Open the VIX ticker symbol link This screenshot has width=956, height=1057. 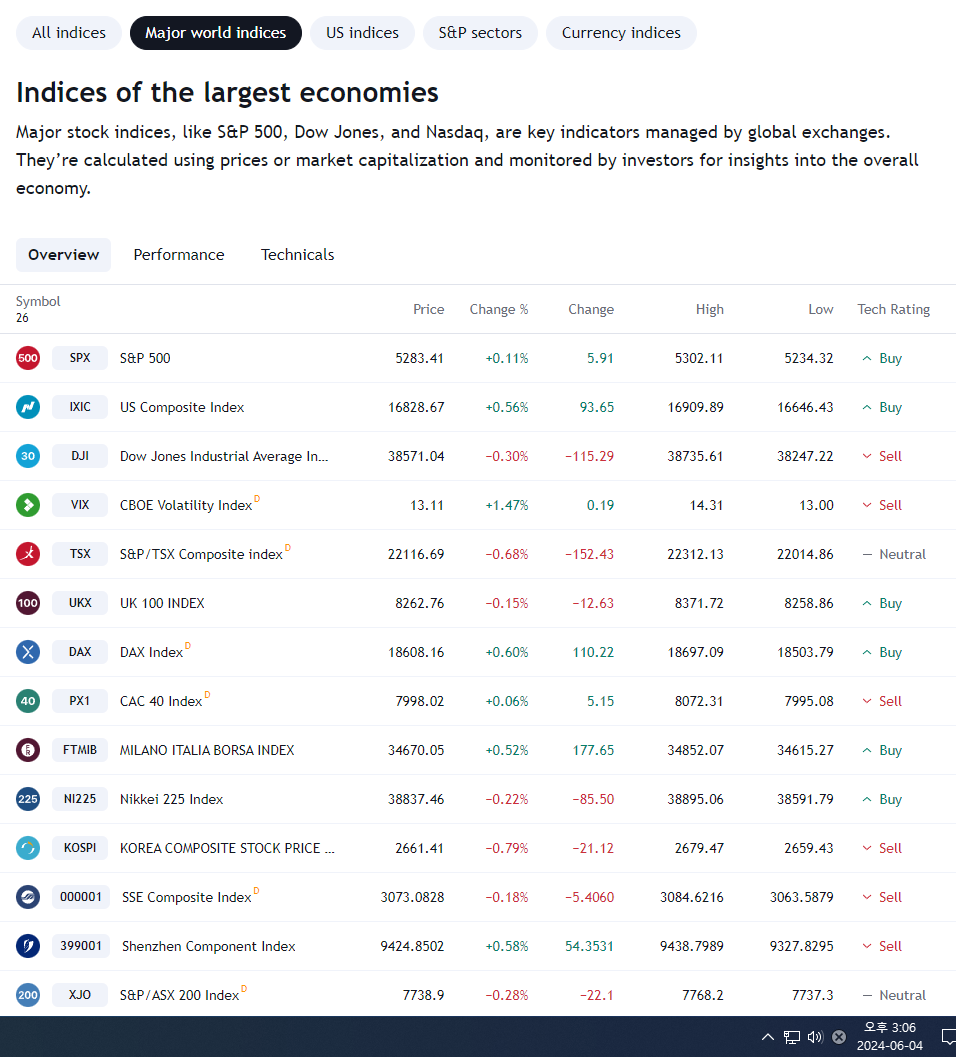point(80,505)
